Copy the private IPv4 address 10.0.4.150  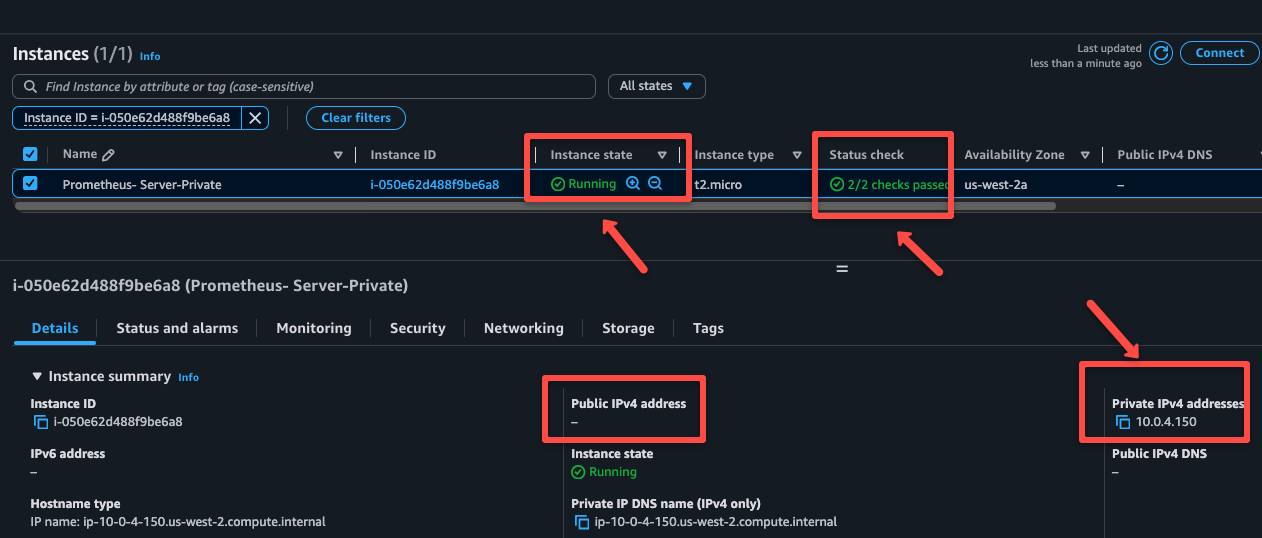tap(1123, 422)
